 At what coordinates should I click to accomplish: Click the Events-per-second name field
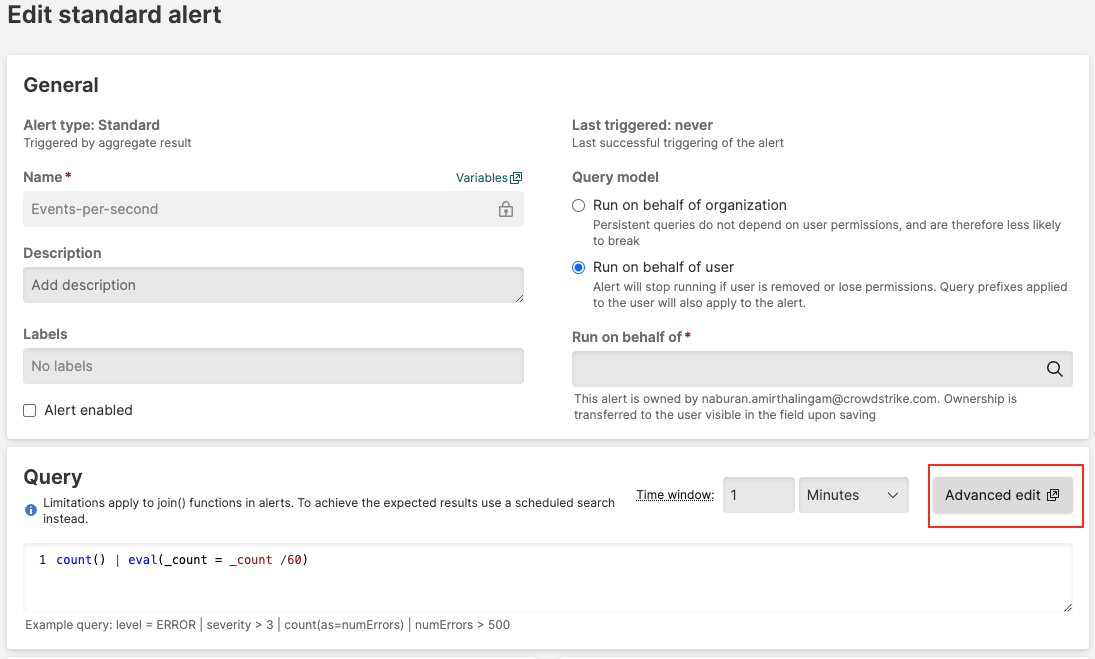tap(260, 210)
